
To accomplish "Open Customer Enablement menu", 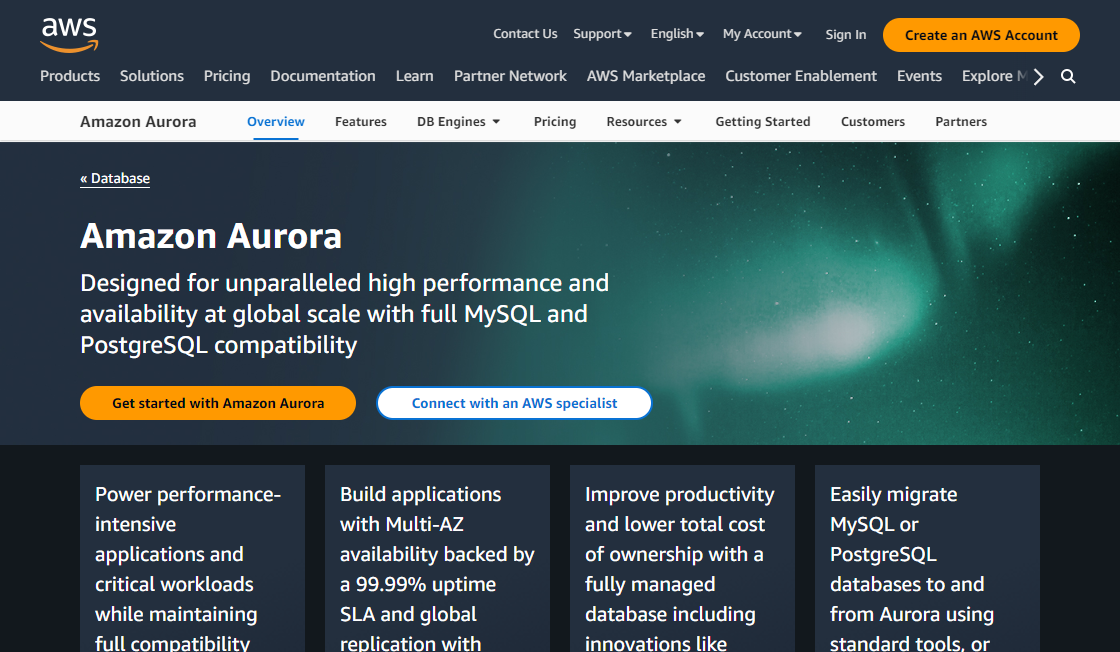I will pyautogui.click(x=801, y=76).
